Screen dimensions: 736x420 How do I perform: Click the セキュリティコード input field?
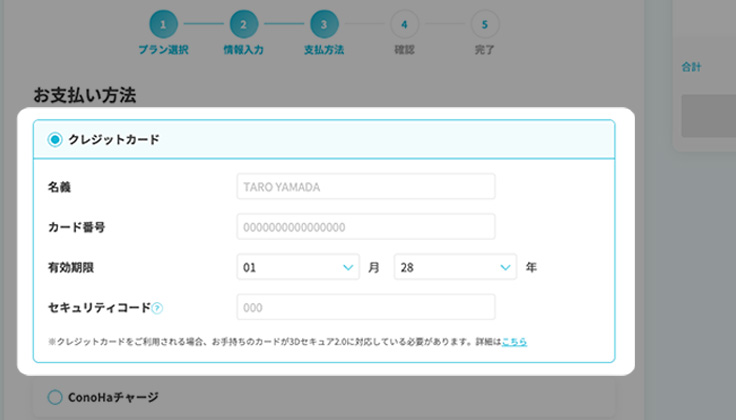click(366, 307)
